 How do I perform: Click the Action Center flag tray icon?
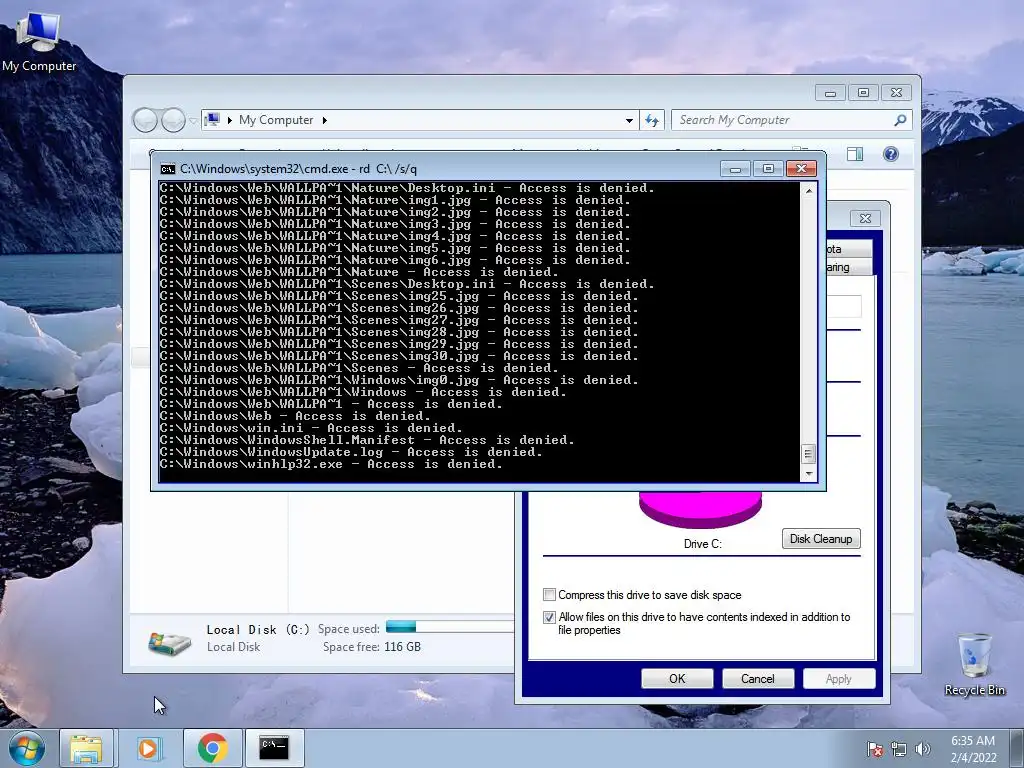(874, 749)
